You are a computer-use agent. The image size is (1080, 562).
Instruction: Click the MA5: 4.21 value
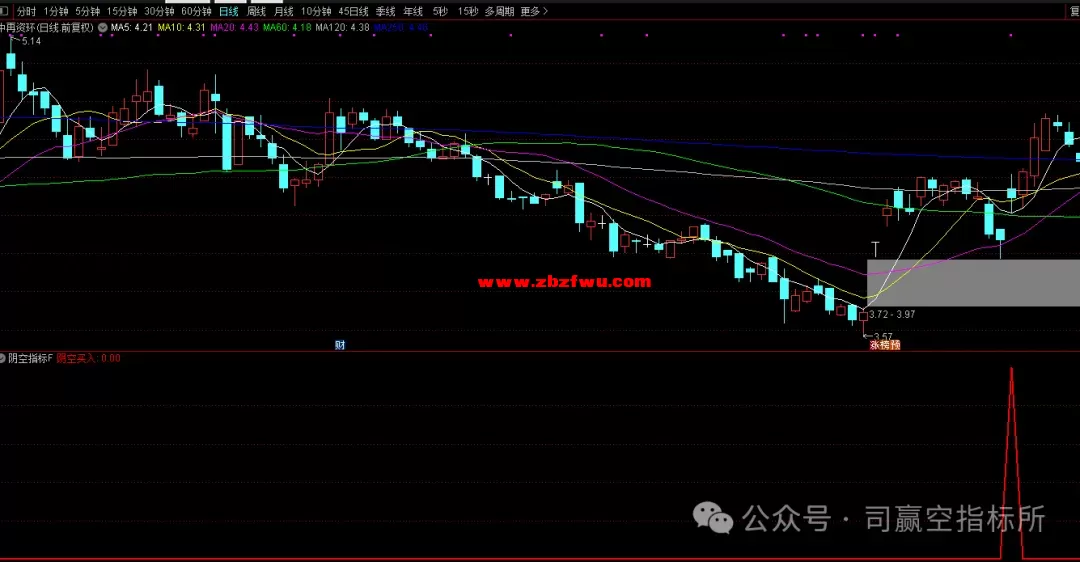coord(132,28)
